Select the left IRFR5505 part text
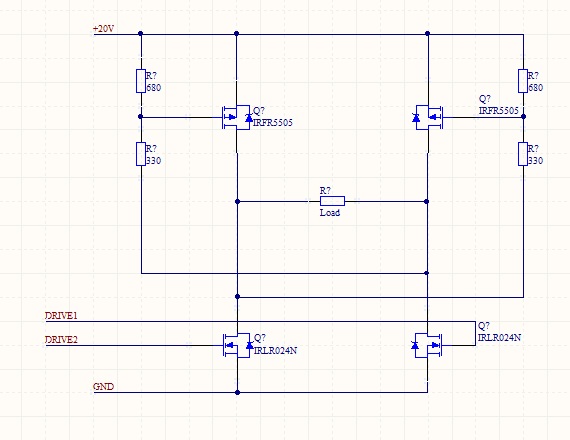The width and height of the screenshot is (570, 440). click(273, 123)
